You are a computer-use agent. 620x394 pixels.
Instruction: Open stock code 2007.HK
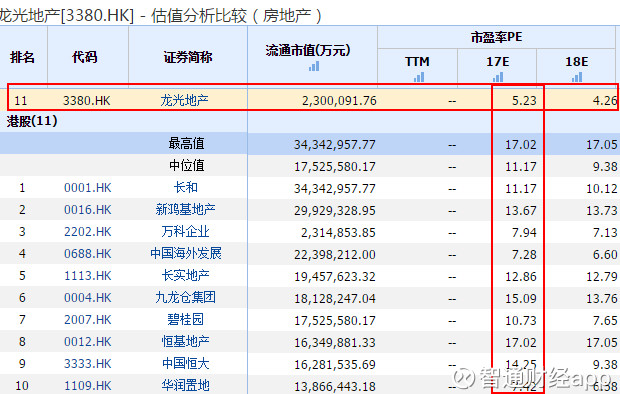[88, 320]
